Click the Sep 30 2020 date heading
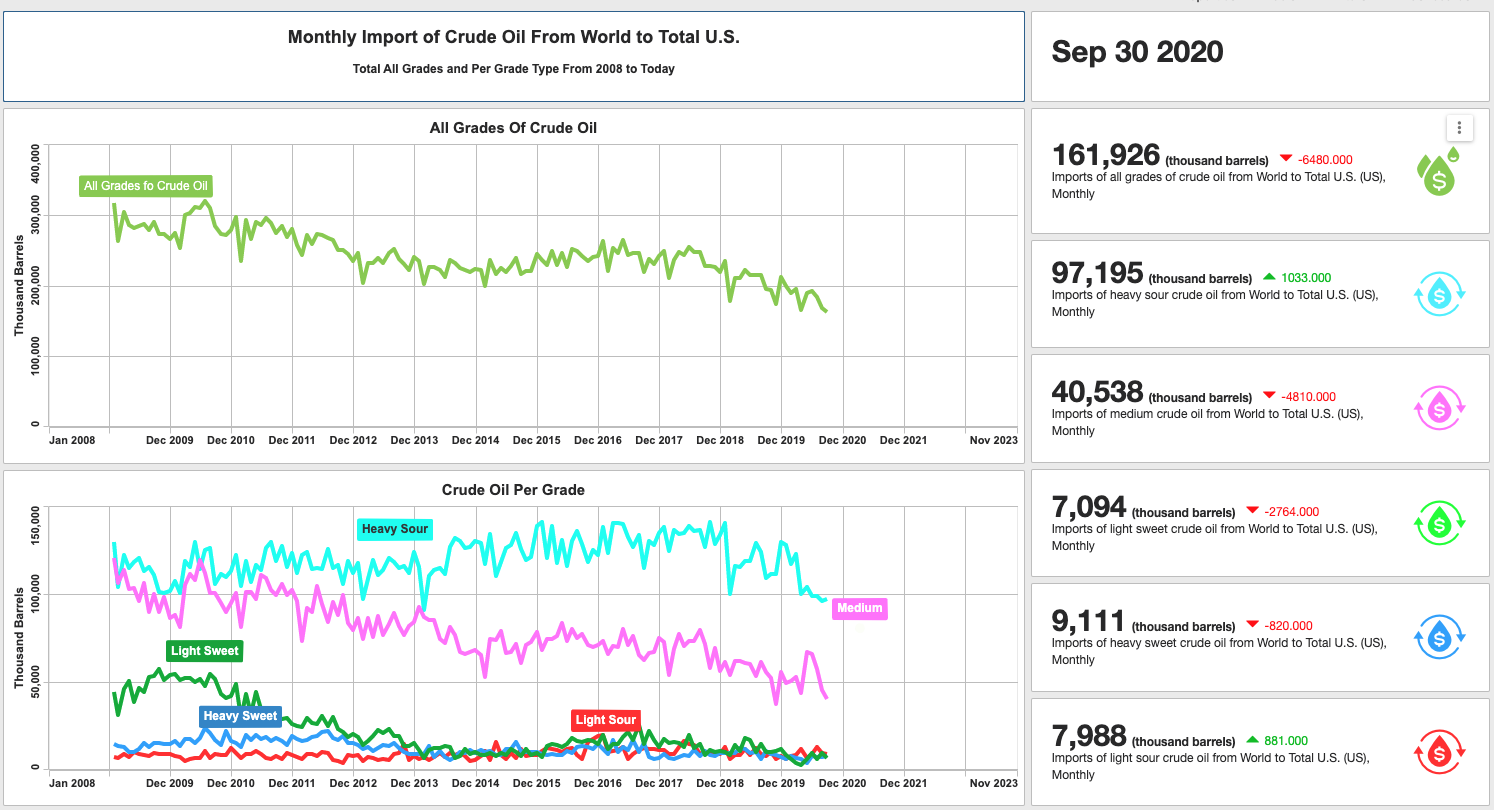 [1137, 52]
